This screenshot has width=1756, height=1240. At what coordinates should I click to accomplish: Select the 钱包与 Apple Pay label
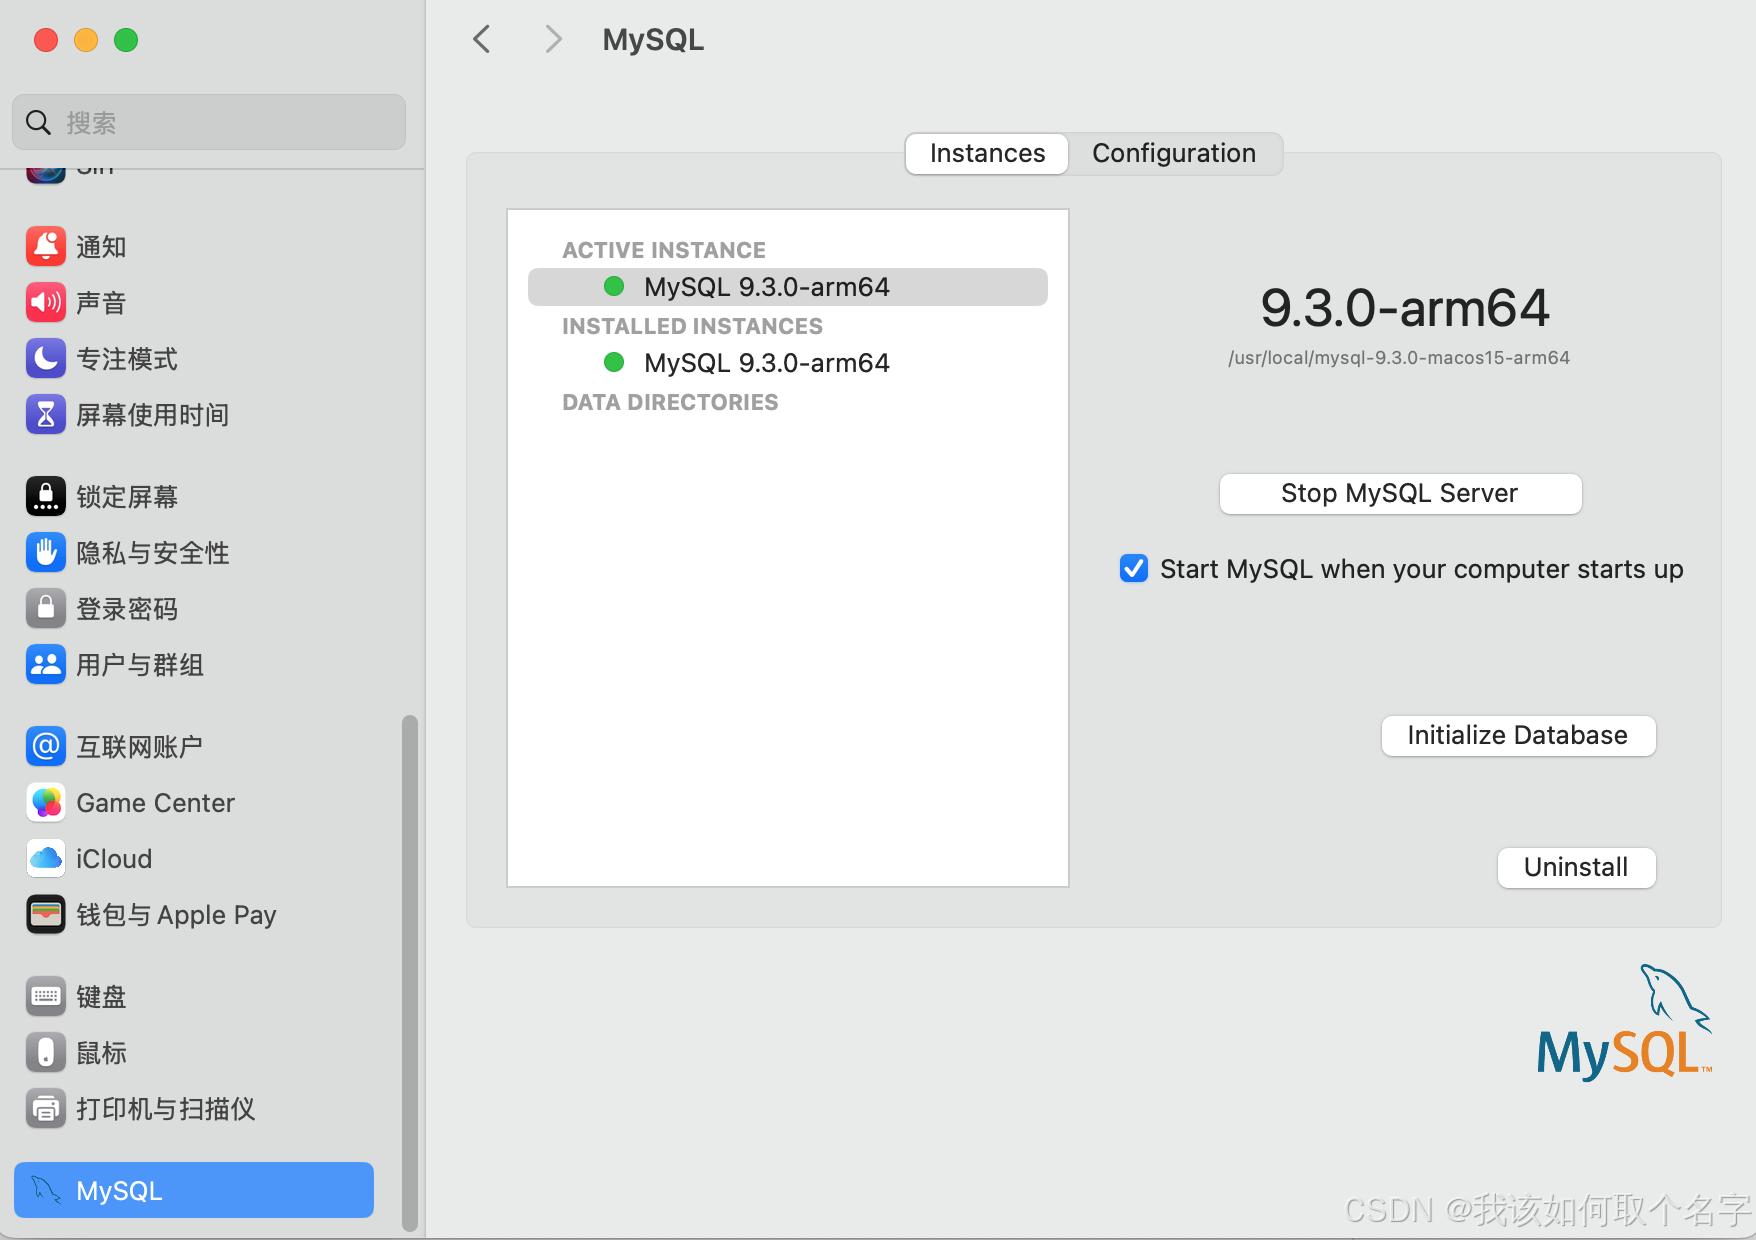pos(176,915)
